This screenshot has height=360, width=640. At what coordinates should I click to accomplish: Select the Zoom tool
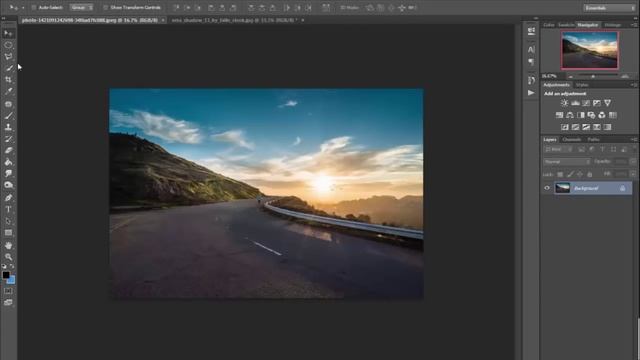tap(8, 257)
